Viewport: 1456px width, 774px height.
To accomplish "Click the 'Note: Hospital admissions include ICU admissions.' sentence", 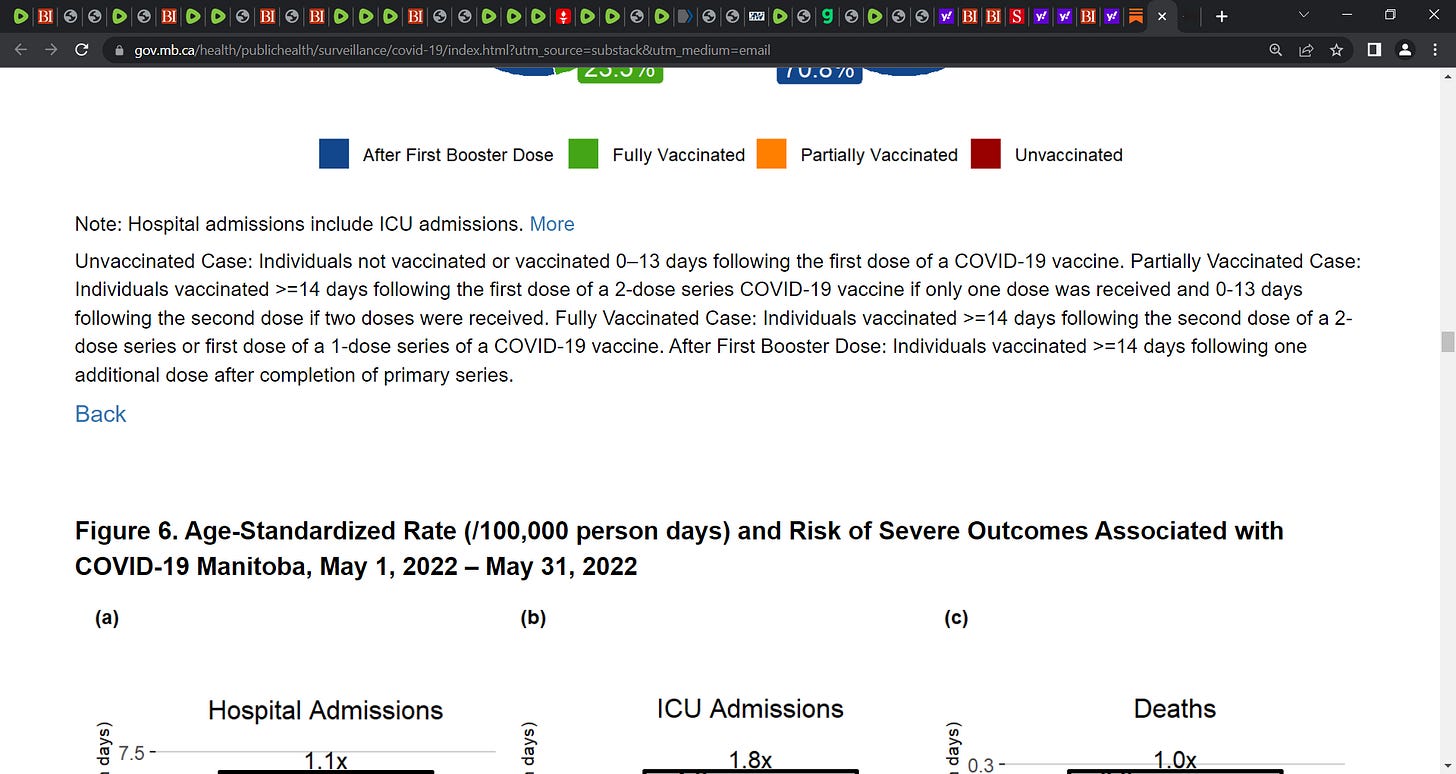I will click(299, 224).
